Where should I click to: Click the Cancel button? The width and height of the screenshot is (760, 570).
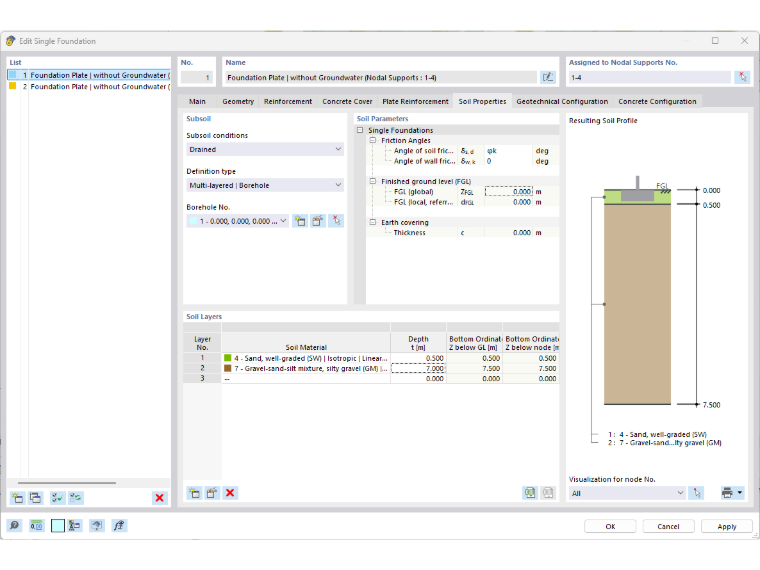668,526
